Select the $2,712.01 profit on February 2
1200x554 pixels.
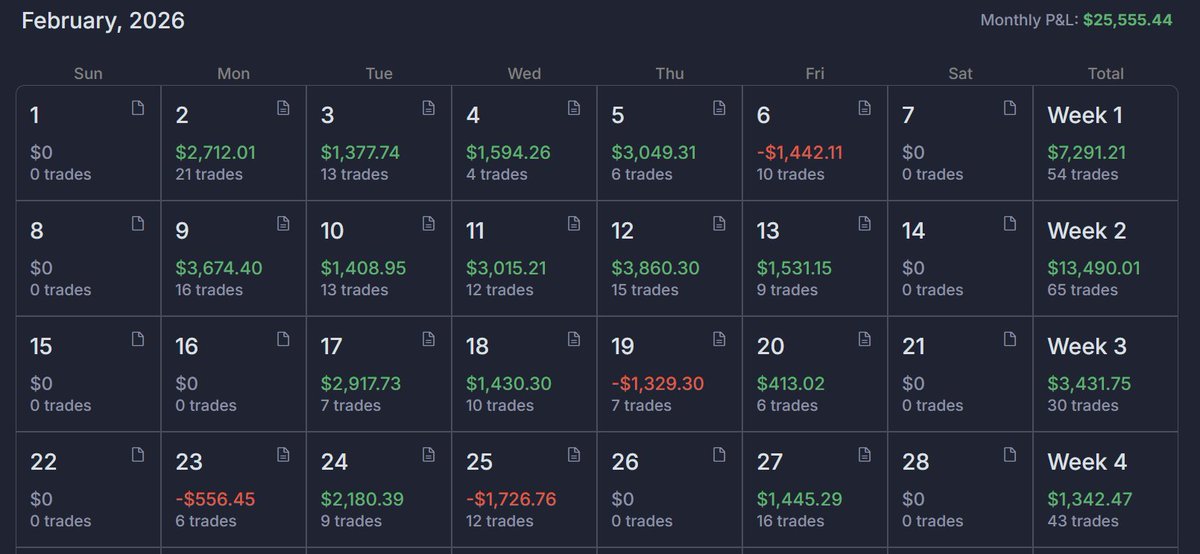pyautogui.click(x=215, y=153)
